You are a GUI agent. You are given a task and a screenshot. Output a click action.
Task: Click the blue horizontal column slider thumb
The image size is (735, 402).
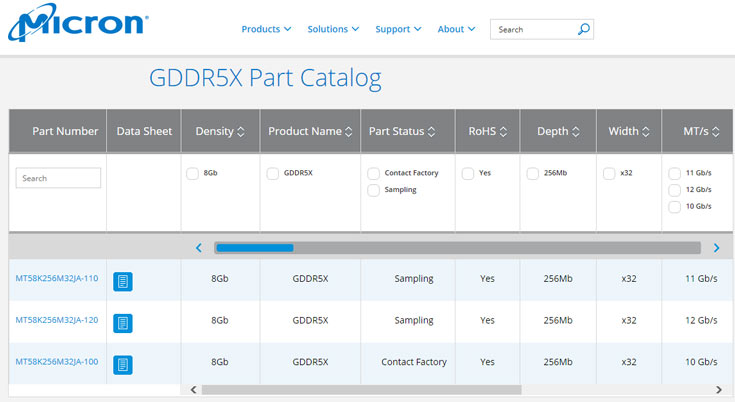[x=255, y=248]
